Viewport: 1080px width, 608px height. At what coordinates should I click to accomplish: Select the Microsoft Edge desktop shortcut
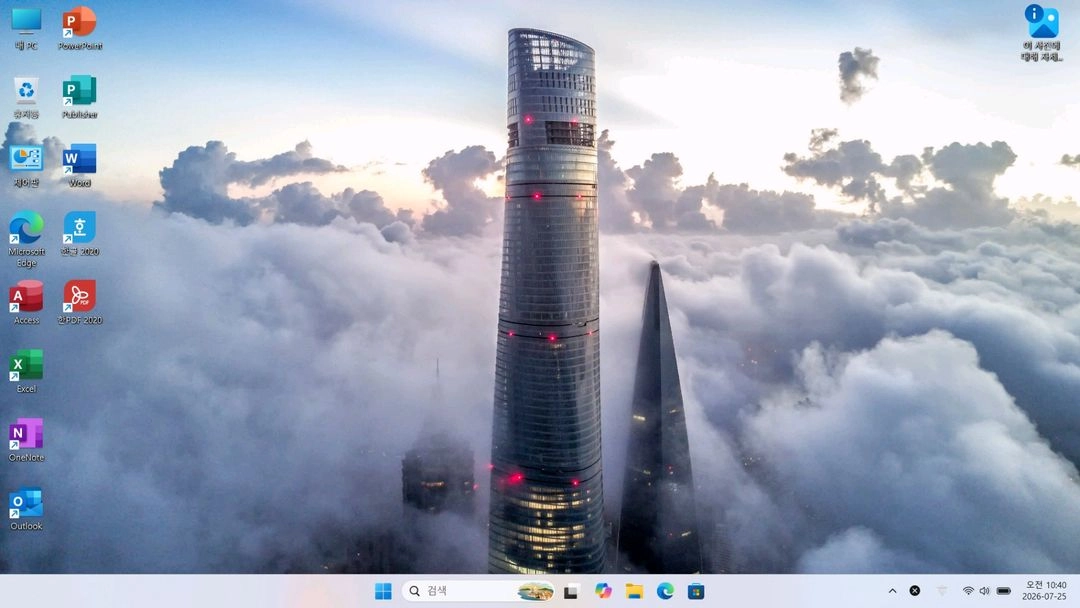click(26, 239)
